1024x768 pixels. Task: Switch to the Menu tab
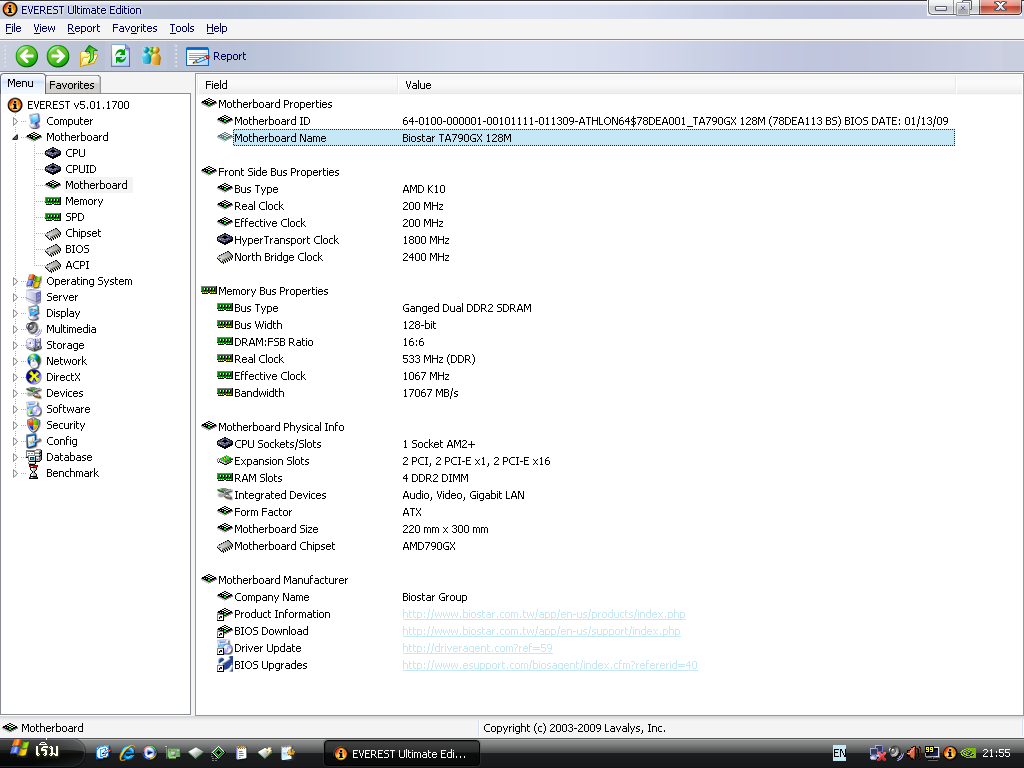point(21,83)
